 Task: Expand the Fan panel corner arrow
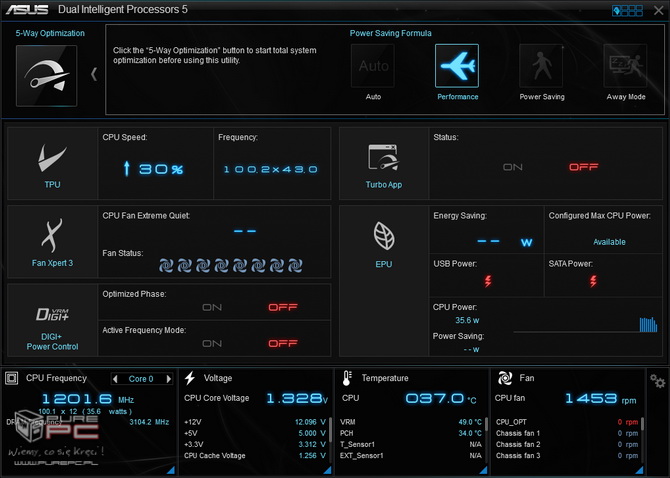(x=639, y=470)
